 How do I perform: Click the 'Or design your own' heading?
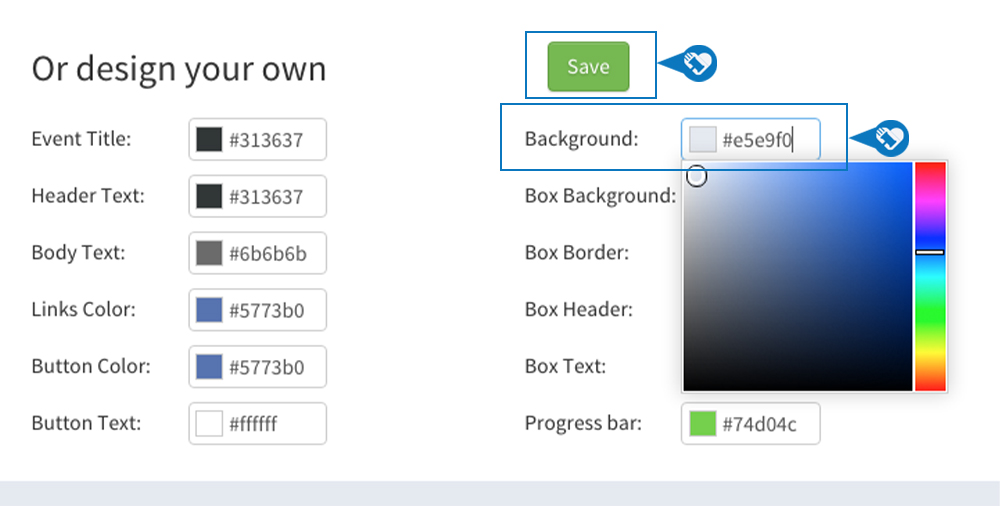pyautogui.click(x=179, y=68)
